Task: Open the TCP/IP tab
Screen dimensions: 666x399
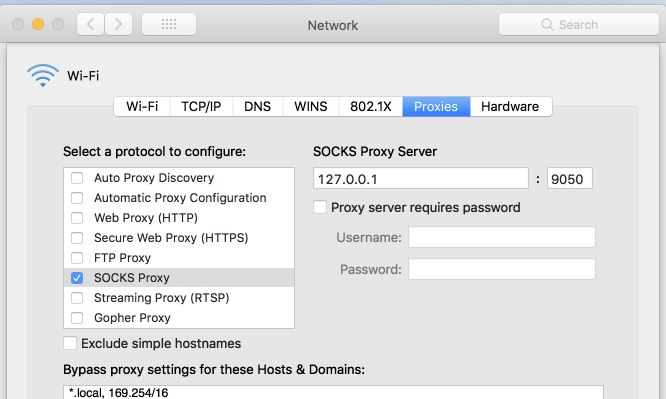Action: [x=201, y=106]
